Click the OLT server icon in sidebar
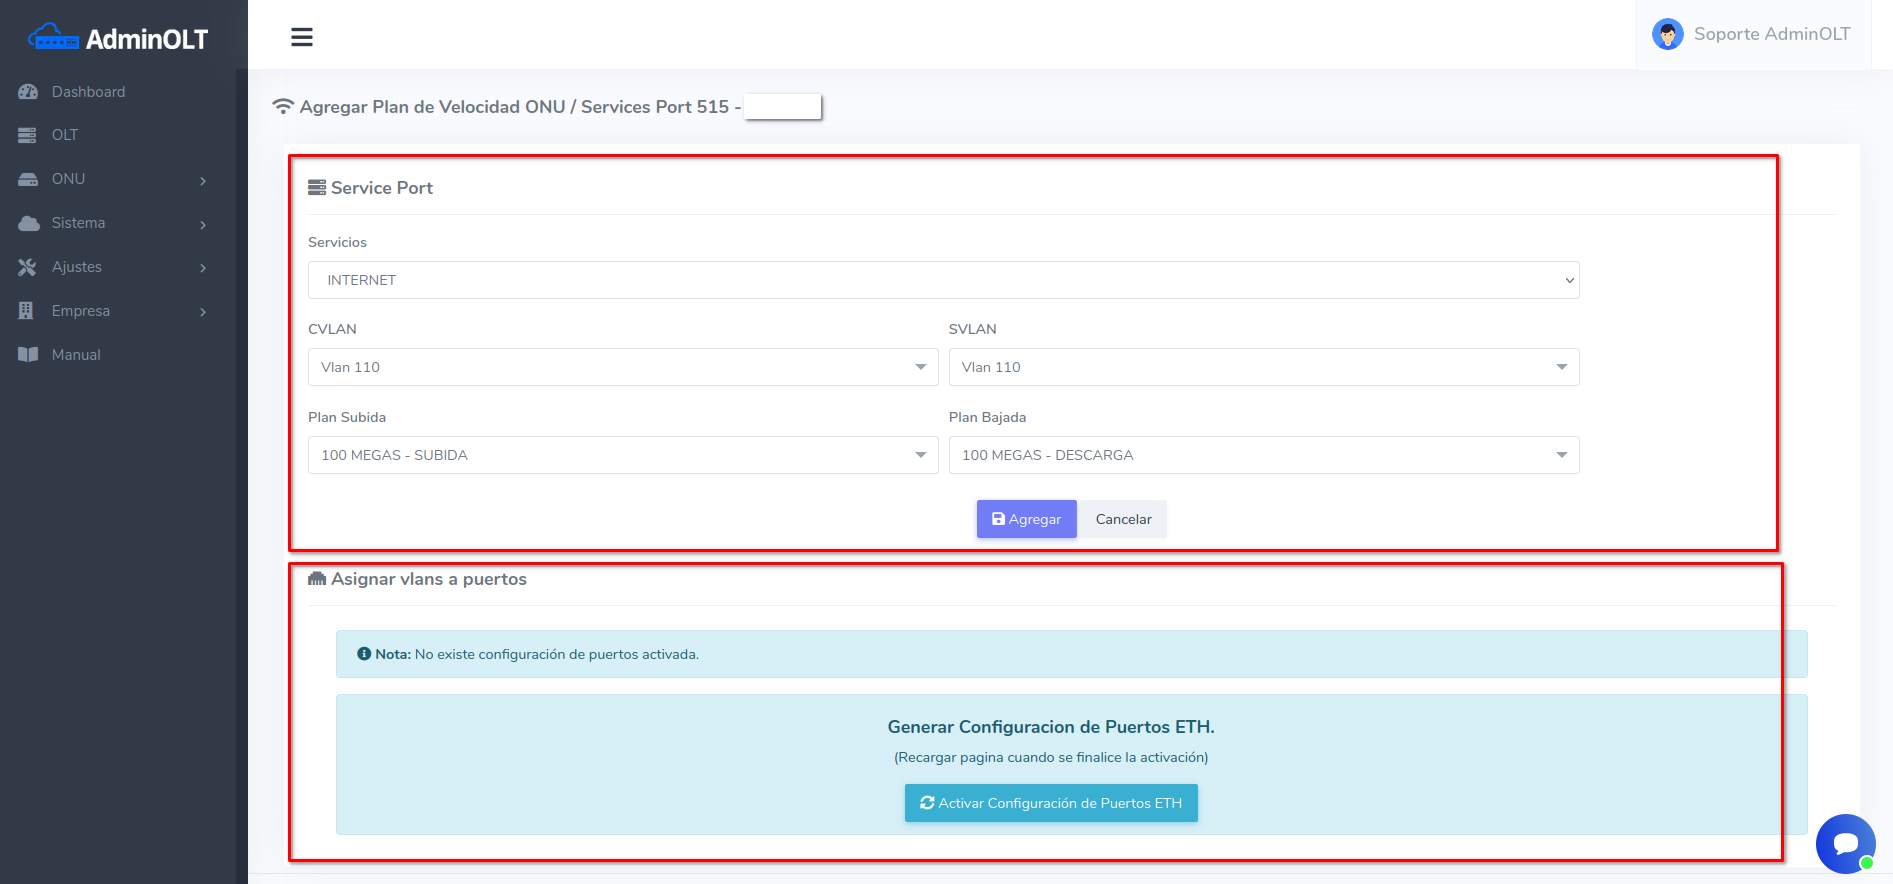The height and width of the screenshot is (884, 1893). point(28,135)
